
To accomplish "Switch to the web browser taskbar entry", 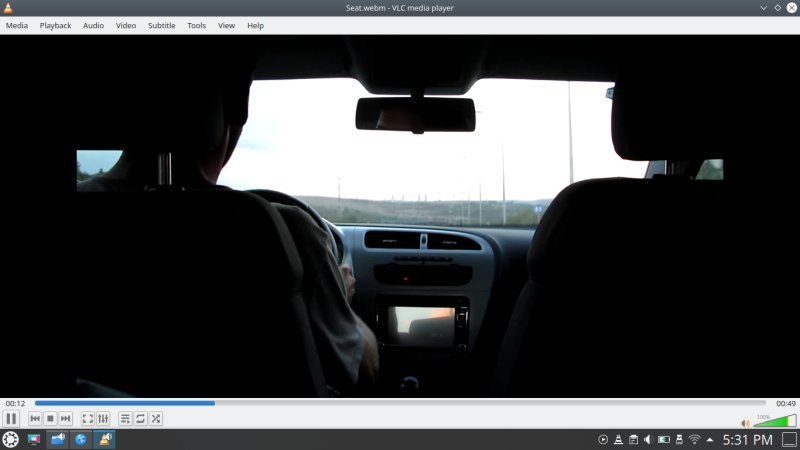I will (x=81, y=439).
